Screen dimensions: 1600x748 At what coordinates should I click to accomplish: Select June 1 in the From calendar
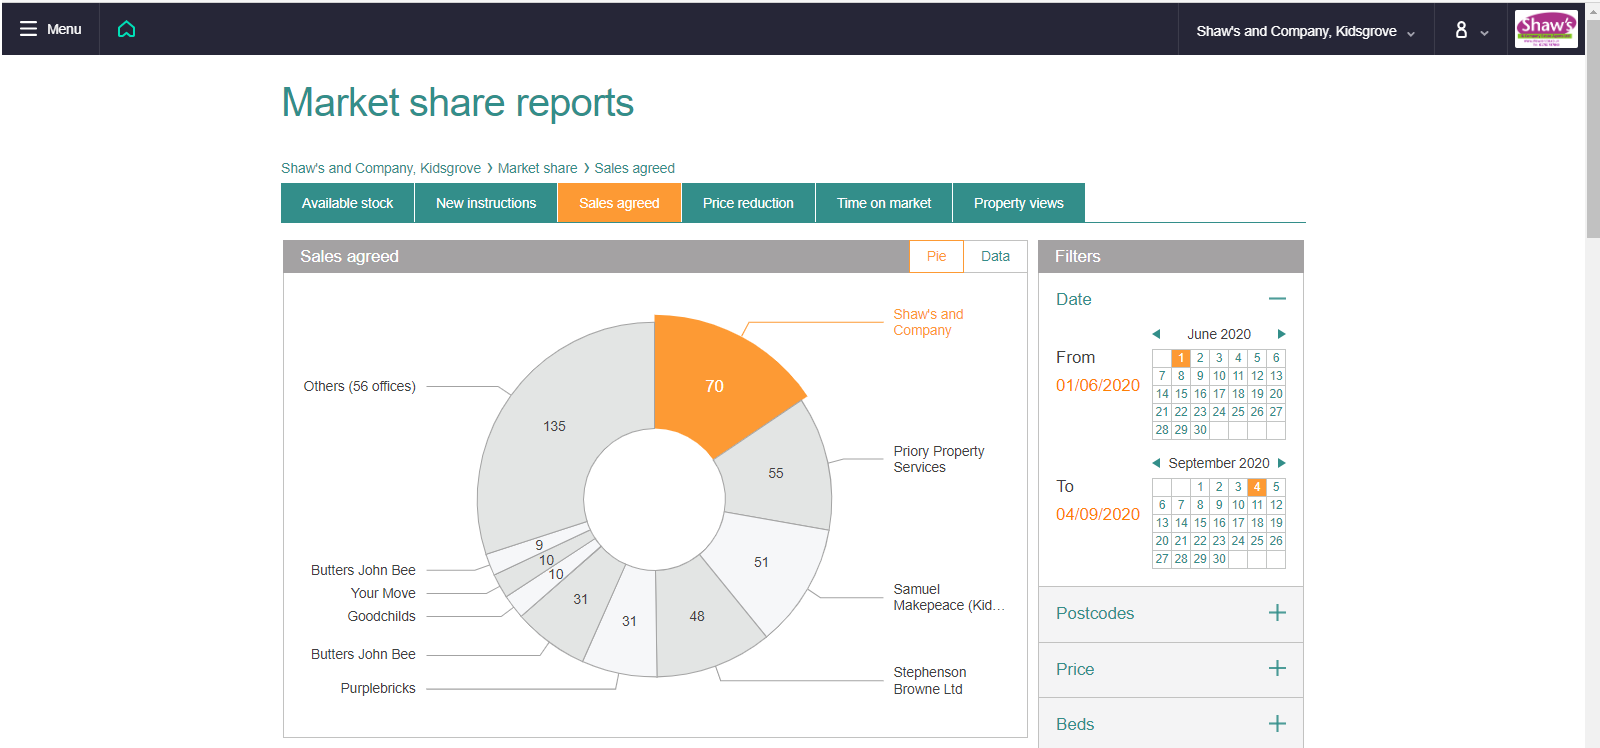pyautogui.click(x=1181, y=358)
